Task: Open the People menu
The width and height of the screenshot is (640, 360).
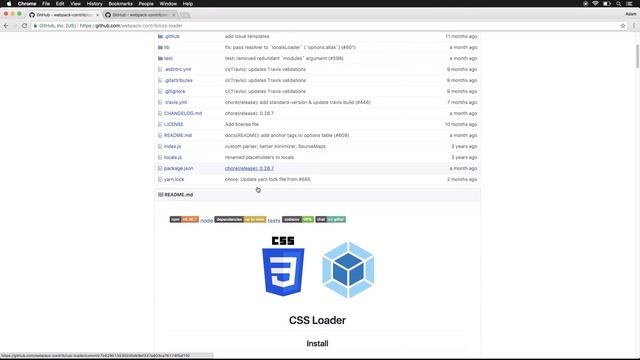Action: coord(146,4)
